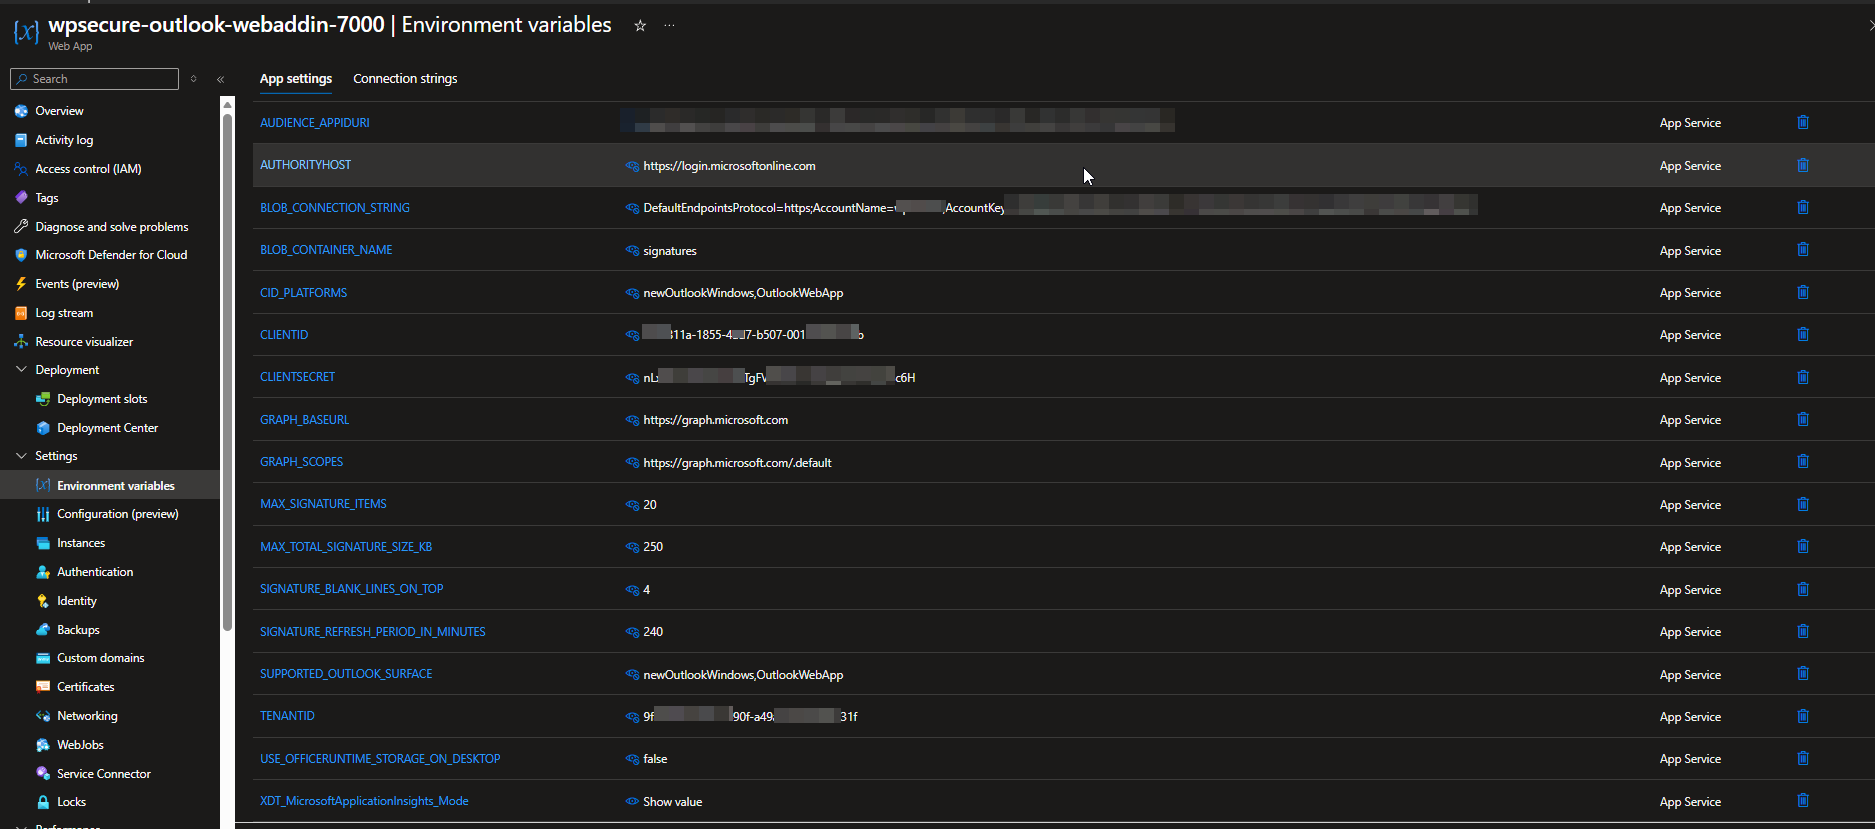The image size is (1875, 829).
Task: Open Microsoft Defender for Cloud
Action: tap(111, 255)
